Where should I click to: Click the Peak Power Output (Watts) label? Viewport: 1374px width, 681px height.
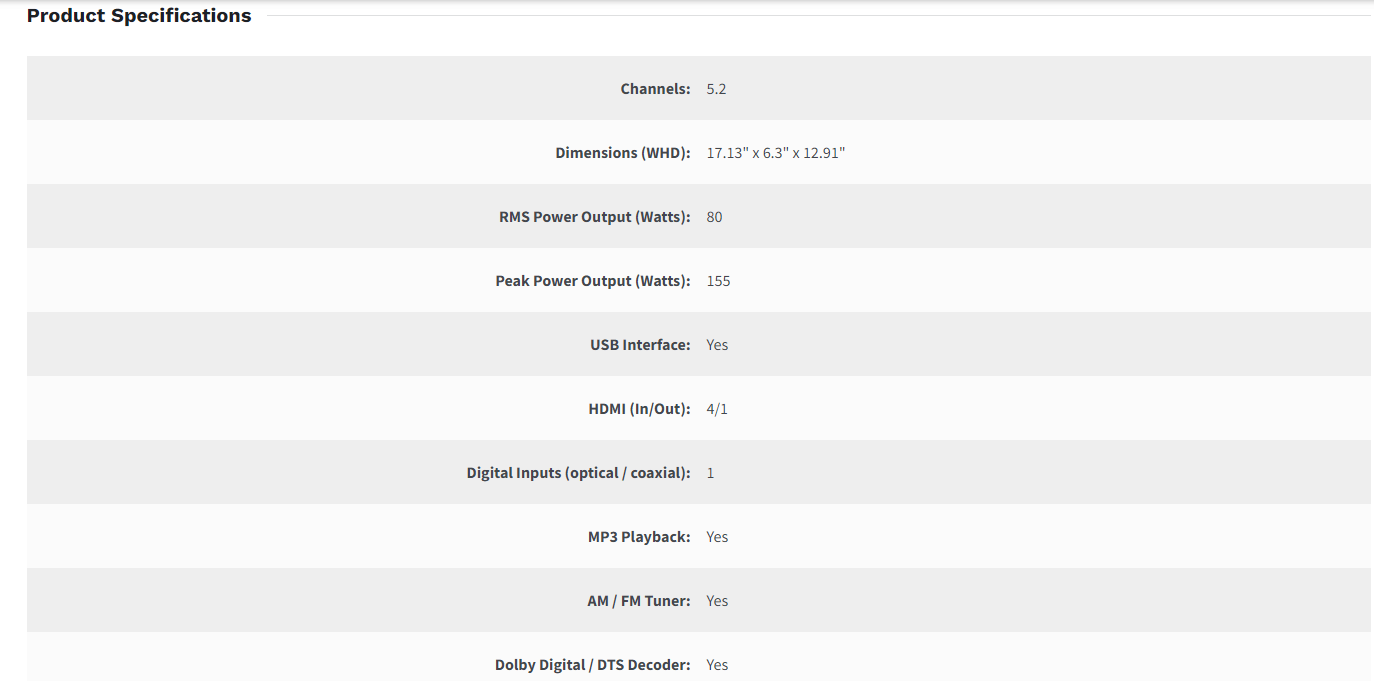593,281
